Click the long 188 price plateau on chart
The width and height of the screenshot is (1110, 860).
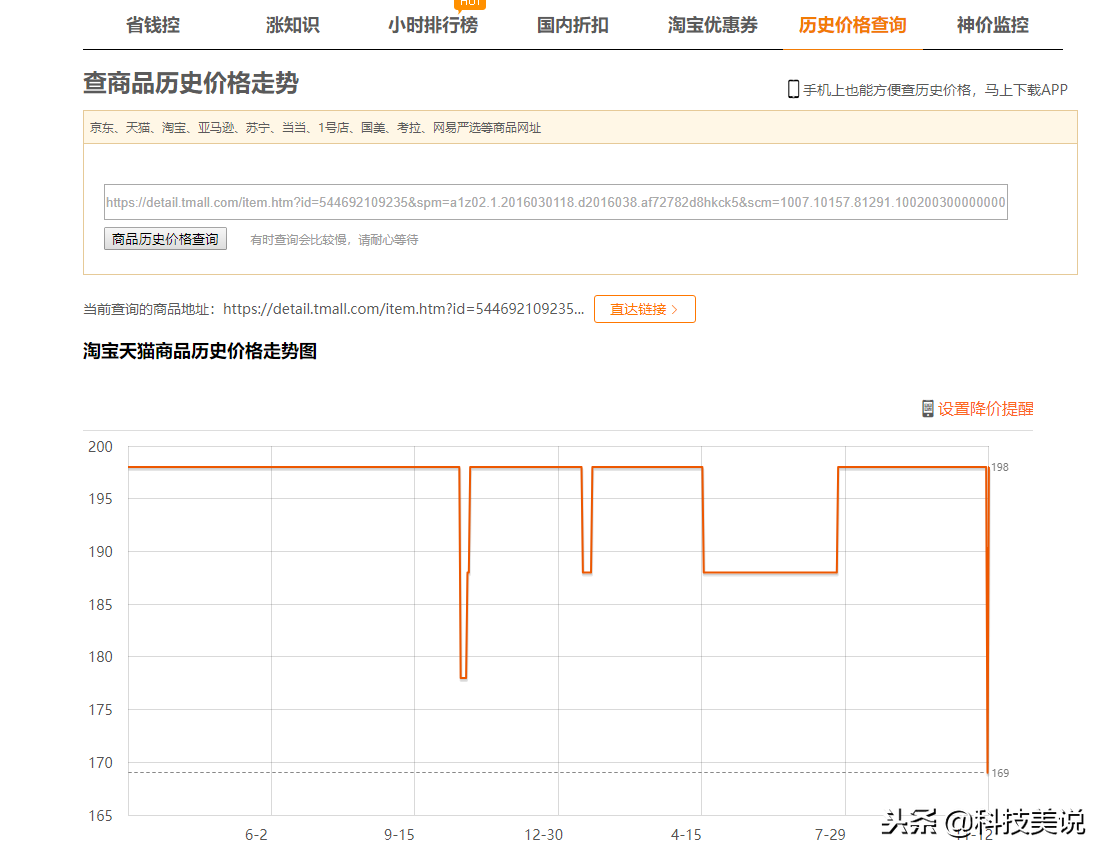770,572
